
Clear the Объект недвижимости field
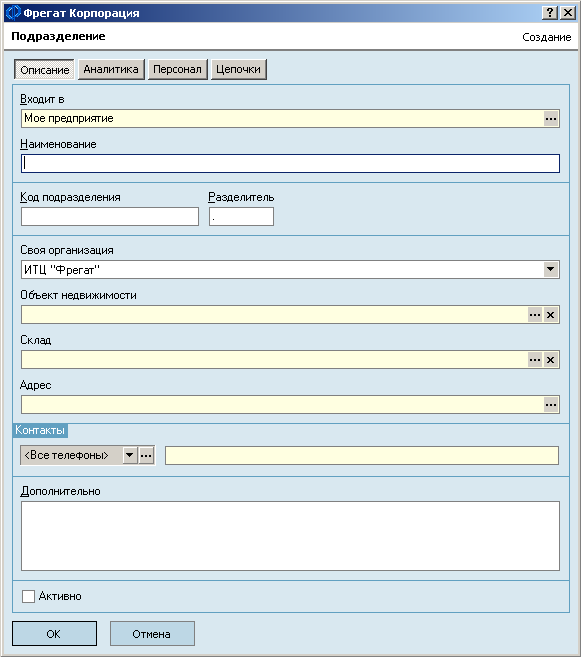(x=550, y=315)
